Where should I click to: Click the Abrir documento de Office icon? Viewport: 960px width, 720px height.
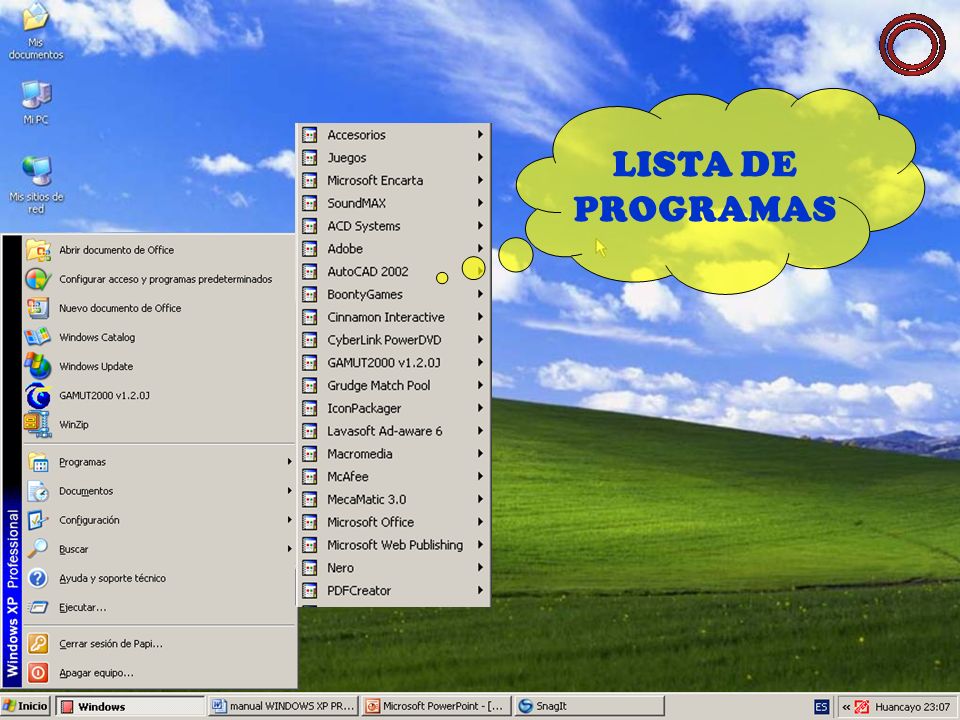coord(38,250)
